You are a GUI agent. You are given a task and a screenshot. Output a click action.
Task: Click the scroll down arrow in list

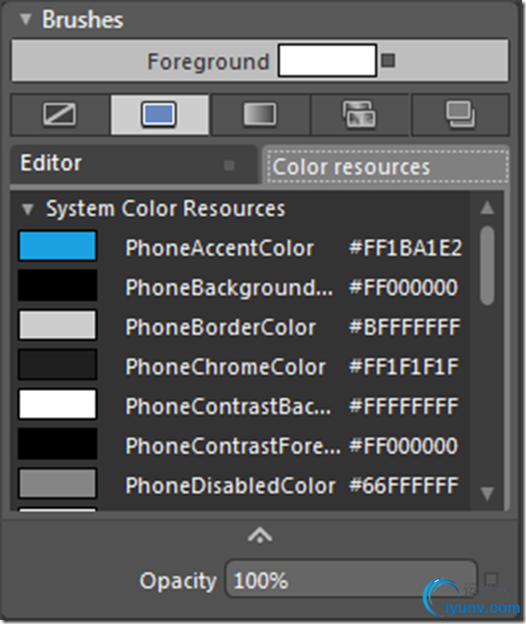pos(487,493)
